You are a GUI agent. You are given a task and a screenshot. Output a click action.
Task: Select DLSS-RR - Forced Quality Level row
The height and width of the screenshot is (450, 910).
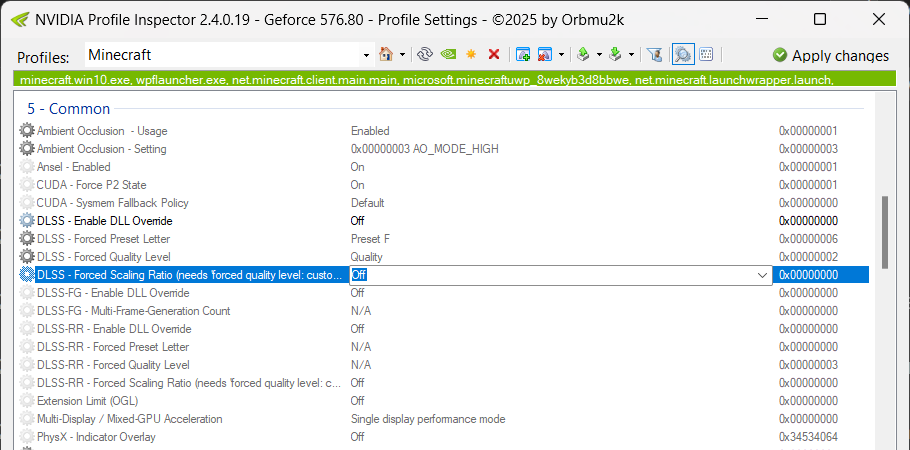(444, 365)
